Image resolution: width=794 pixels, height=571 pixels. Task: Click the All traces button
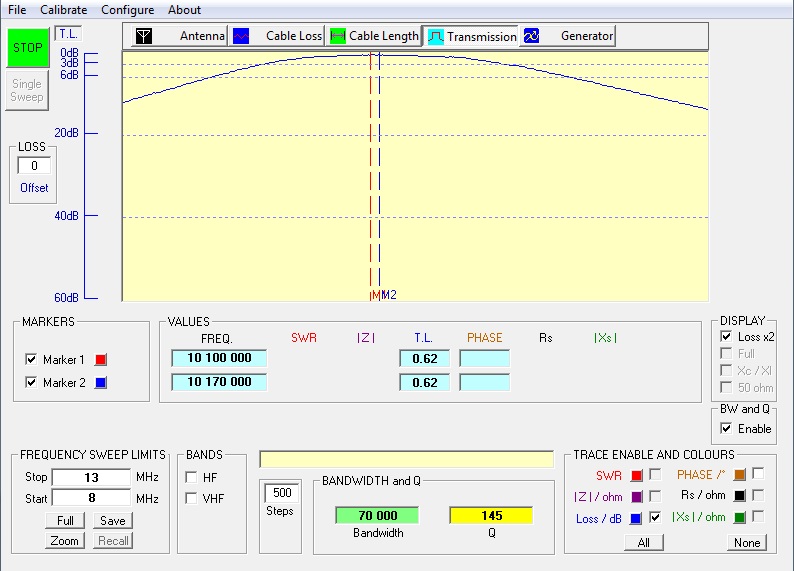point(643,542)
